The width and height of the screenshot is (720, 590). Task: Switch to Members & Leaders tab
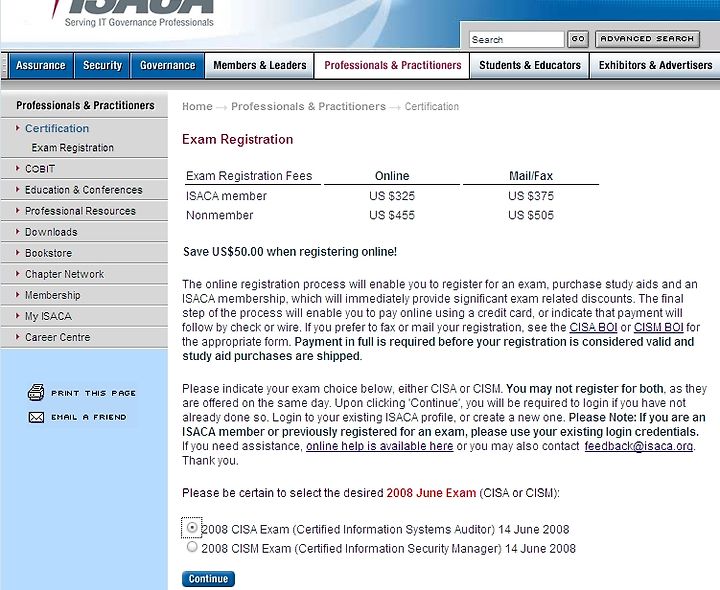(259, 65)
